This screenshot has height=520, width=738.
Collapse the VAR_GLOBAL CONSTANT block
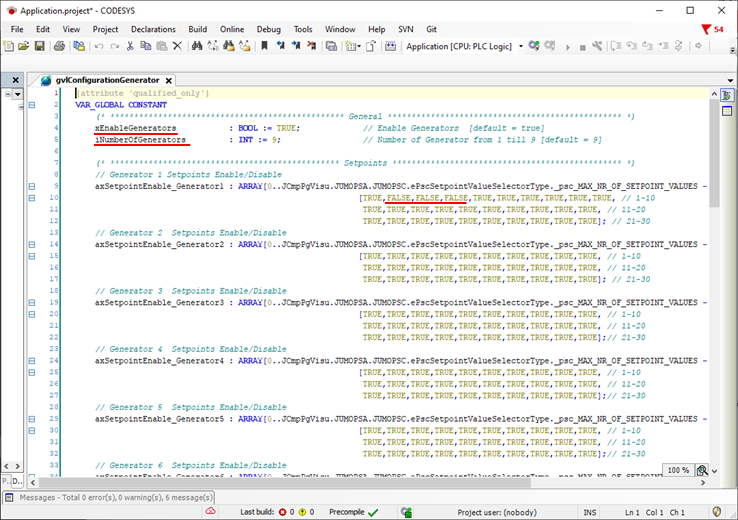pyautogui.click(x=32, y=104)
